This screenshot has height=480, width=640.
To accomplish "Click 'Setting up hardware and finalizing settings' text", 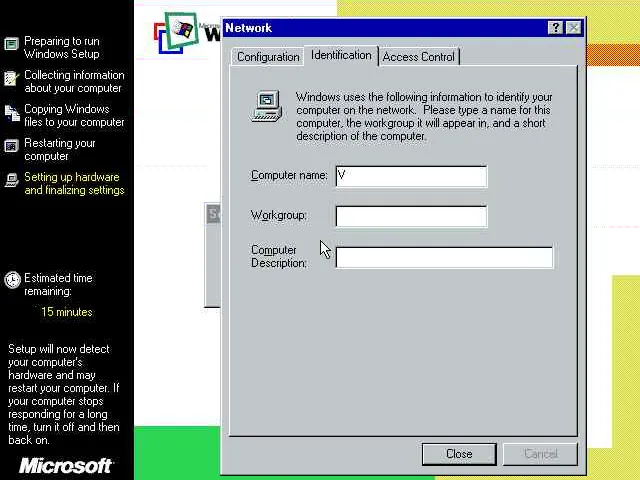I will (74, 183).
